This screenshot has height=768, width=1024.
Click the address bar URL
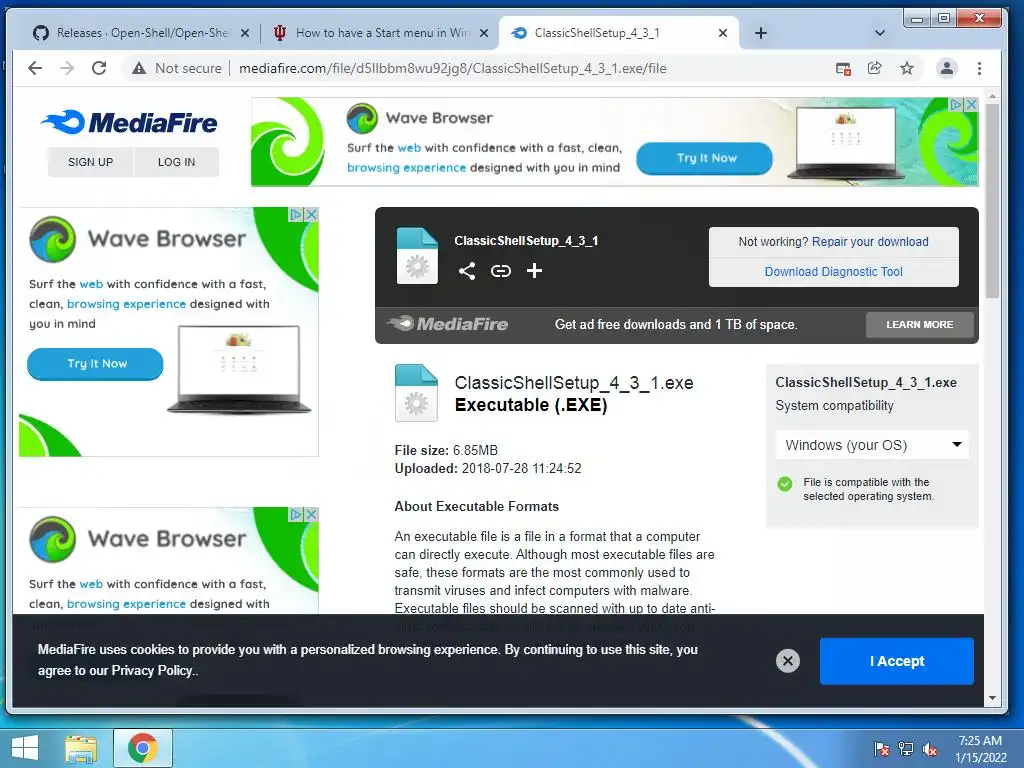click(x=453, y=69)
